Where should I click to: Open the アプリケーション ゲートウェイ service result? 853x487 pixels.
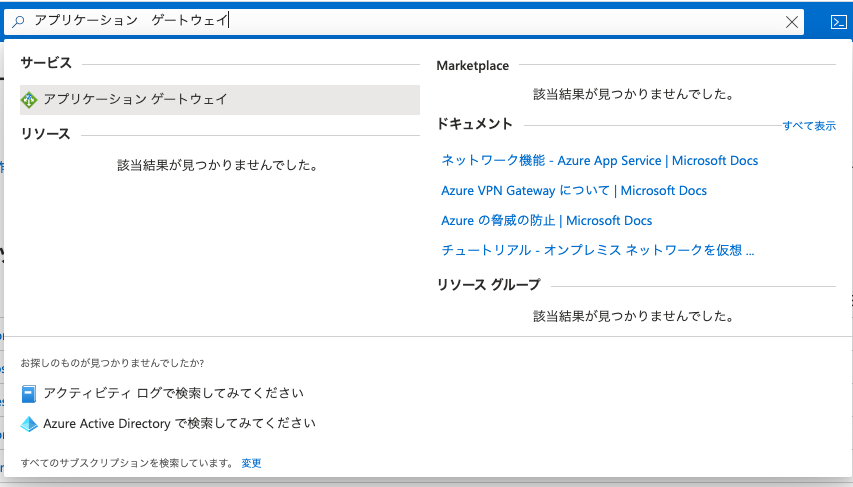[x=220, y=100]
